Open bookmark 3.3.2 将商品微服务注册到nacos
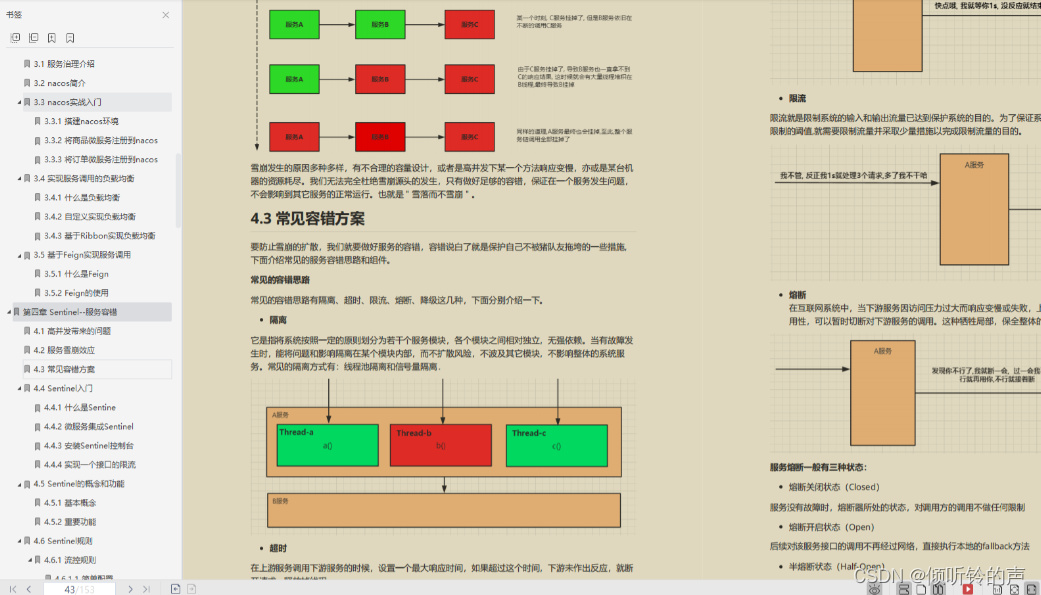Viewport: 1041px width, 595px height. pyautogui.click(x=101, y=141)
